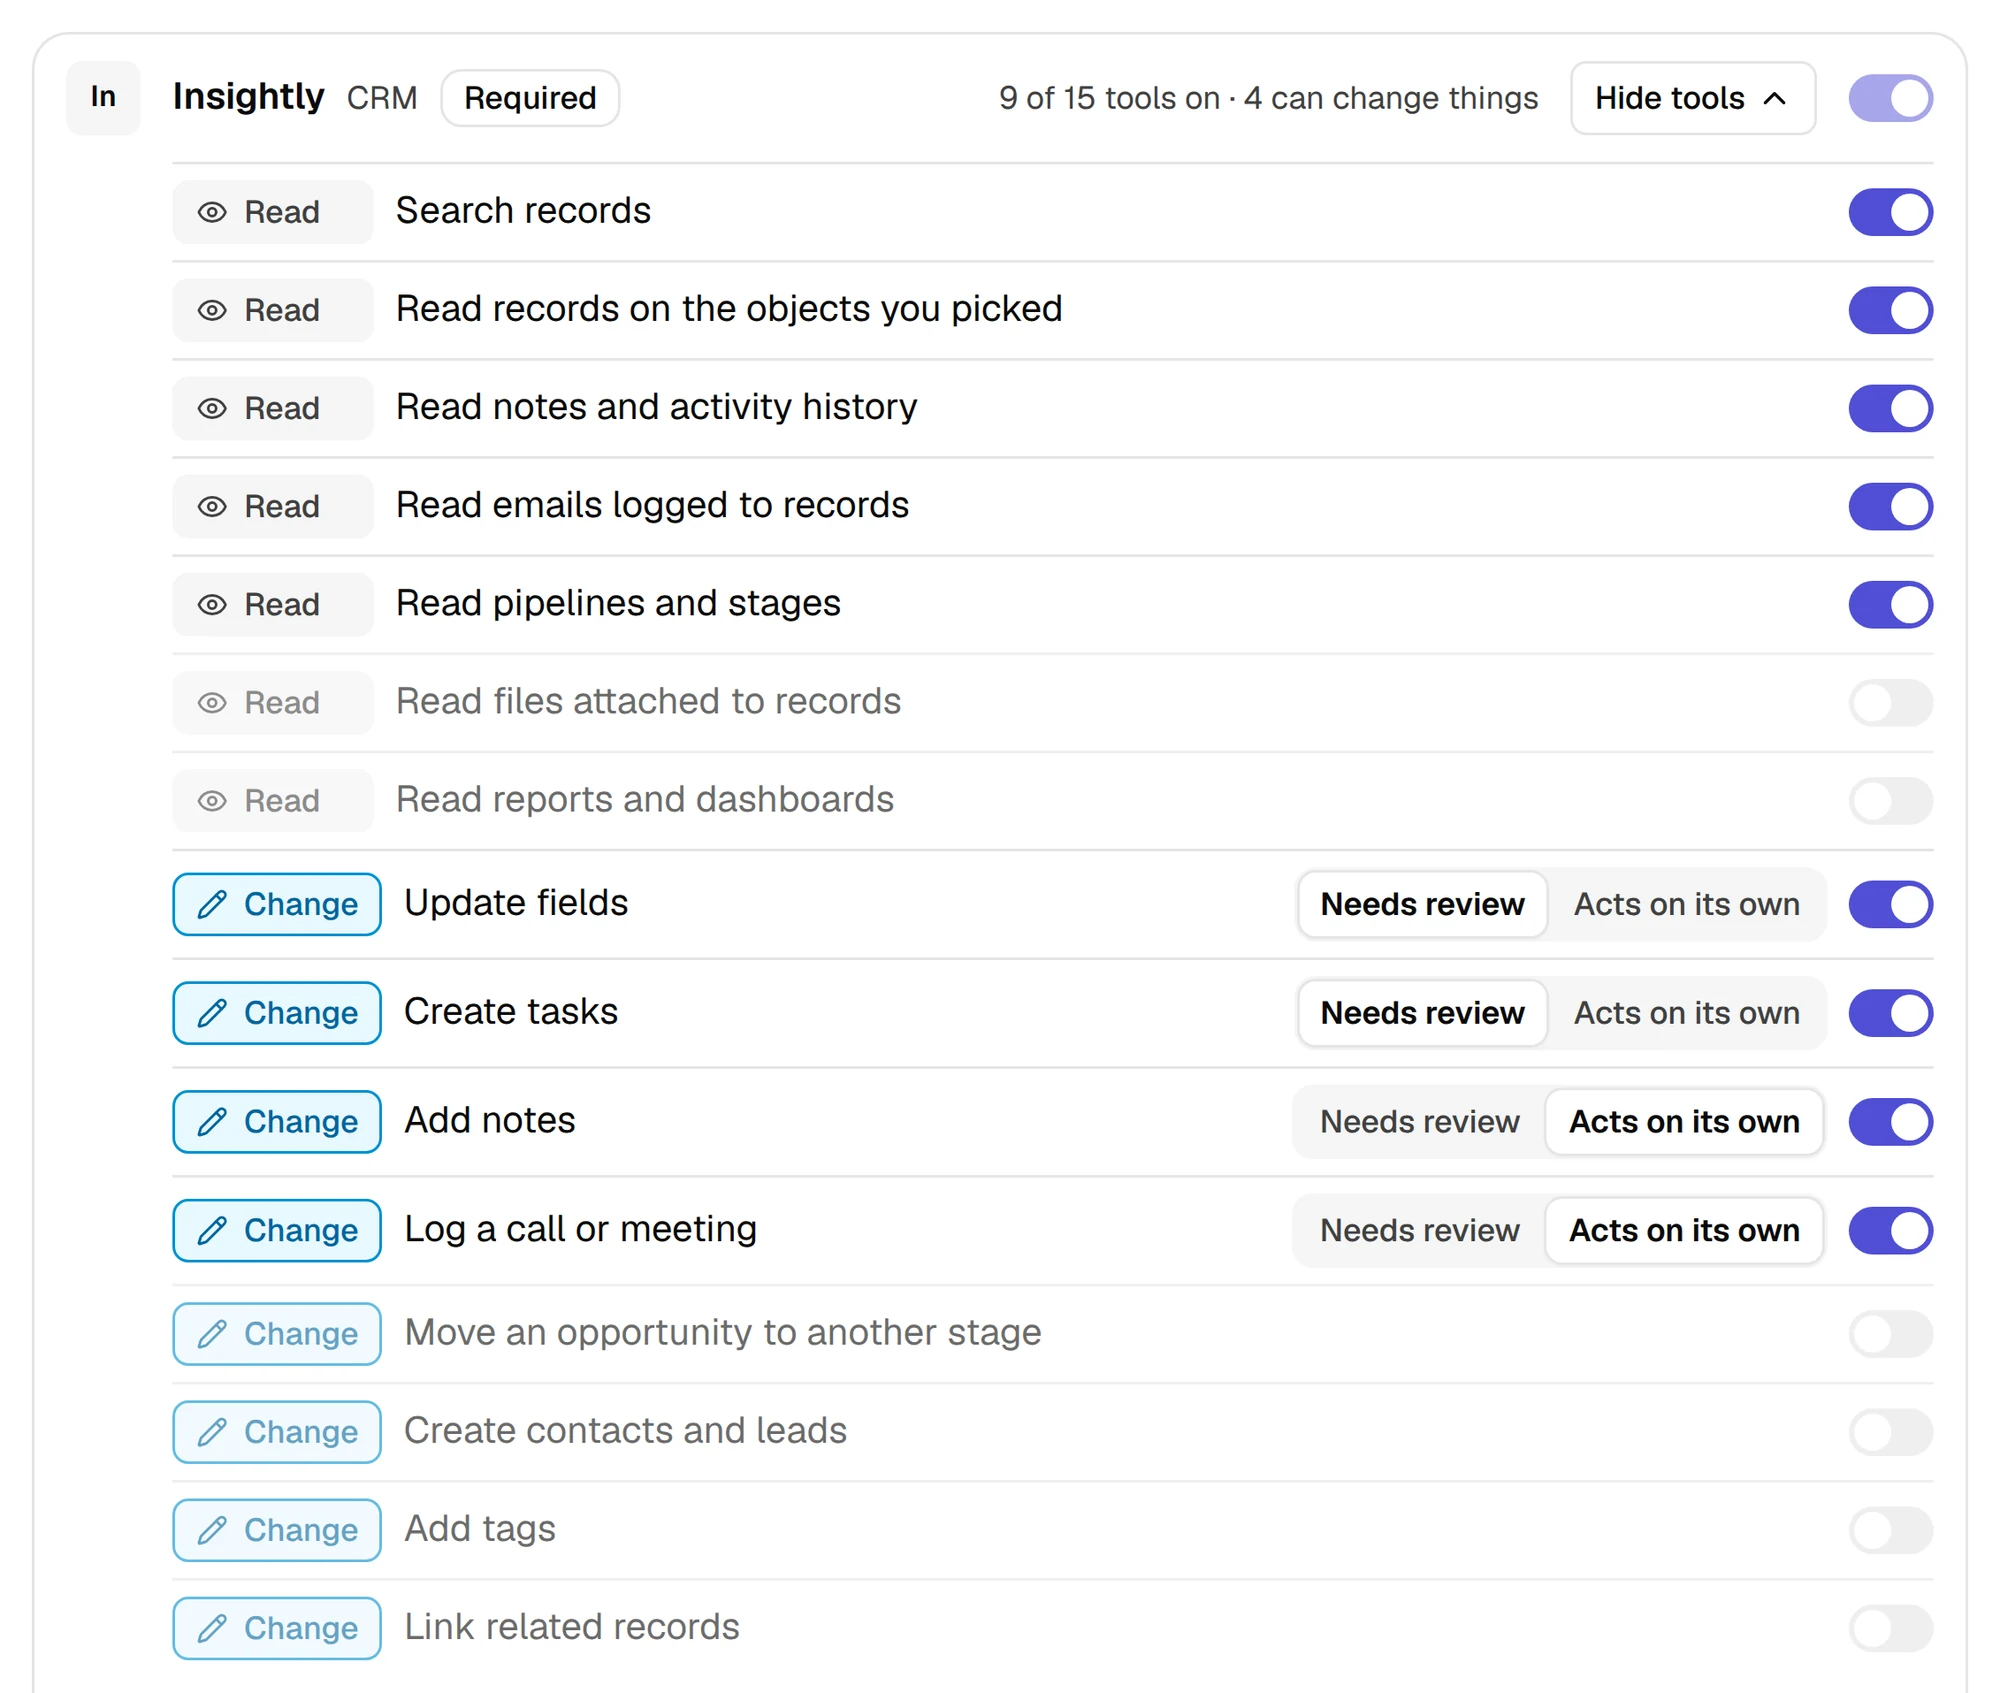Click pencil icon on Create tasks row
2000x1693 pixels.
click(x=212, y=1013)
